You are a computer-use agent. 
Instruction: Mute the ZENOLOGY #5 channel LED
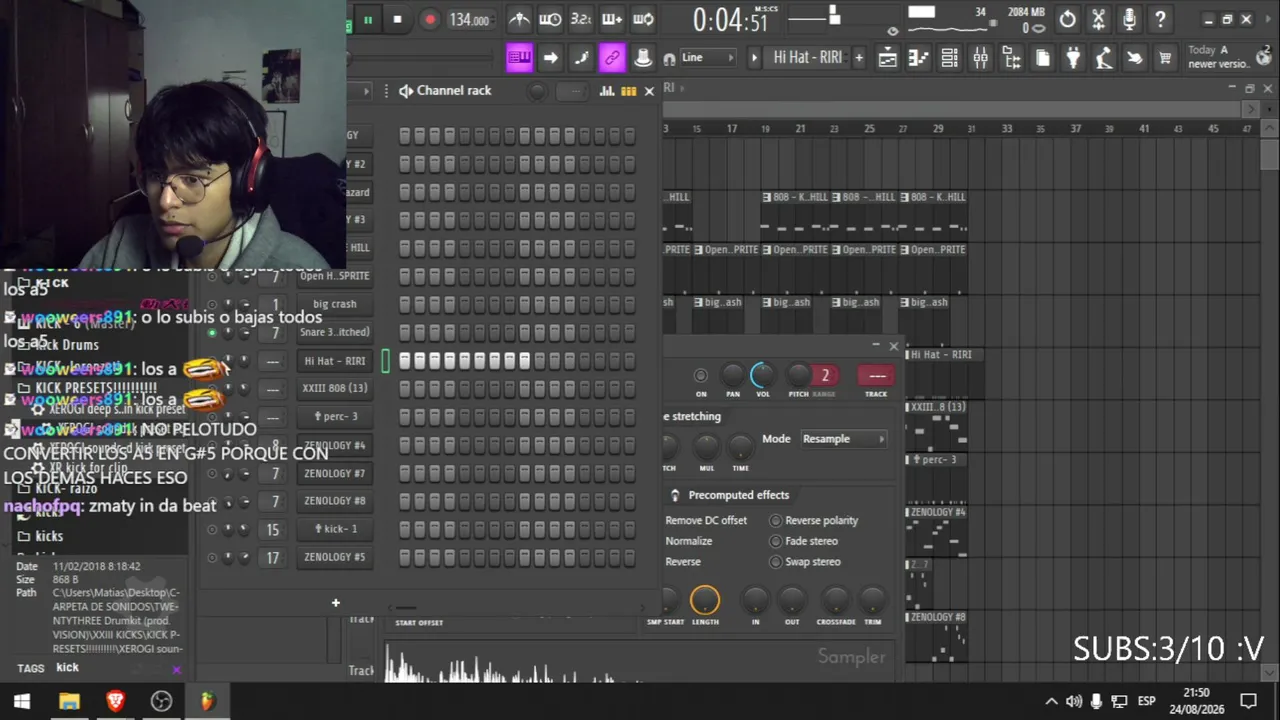point(212,557)
